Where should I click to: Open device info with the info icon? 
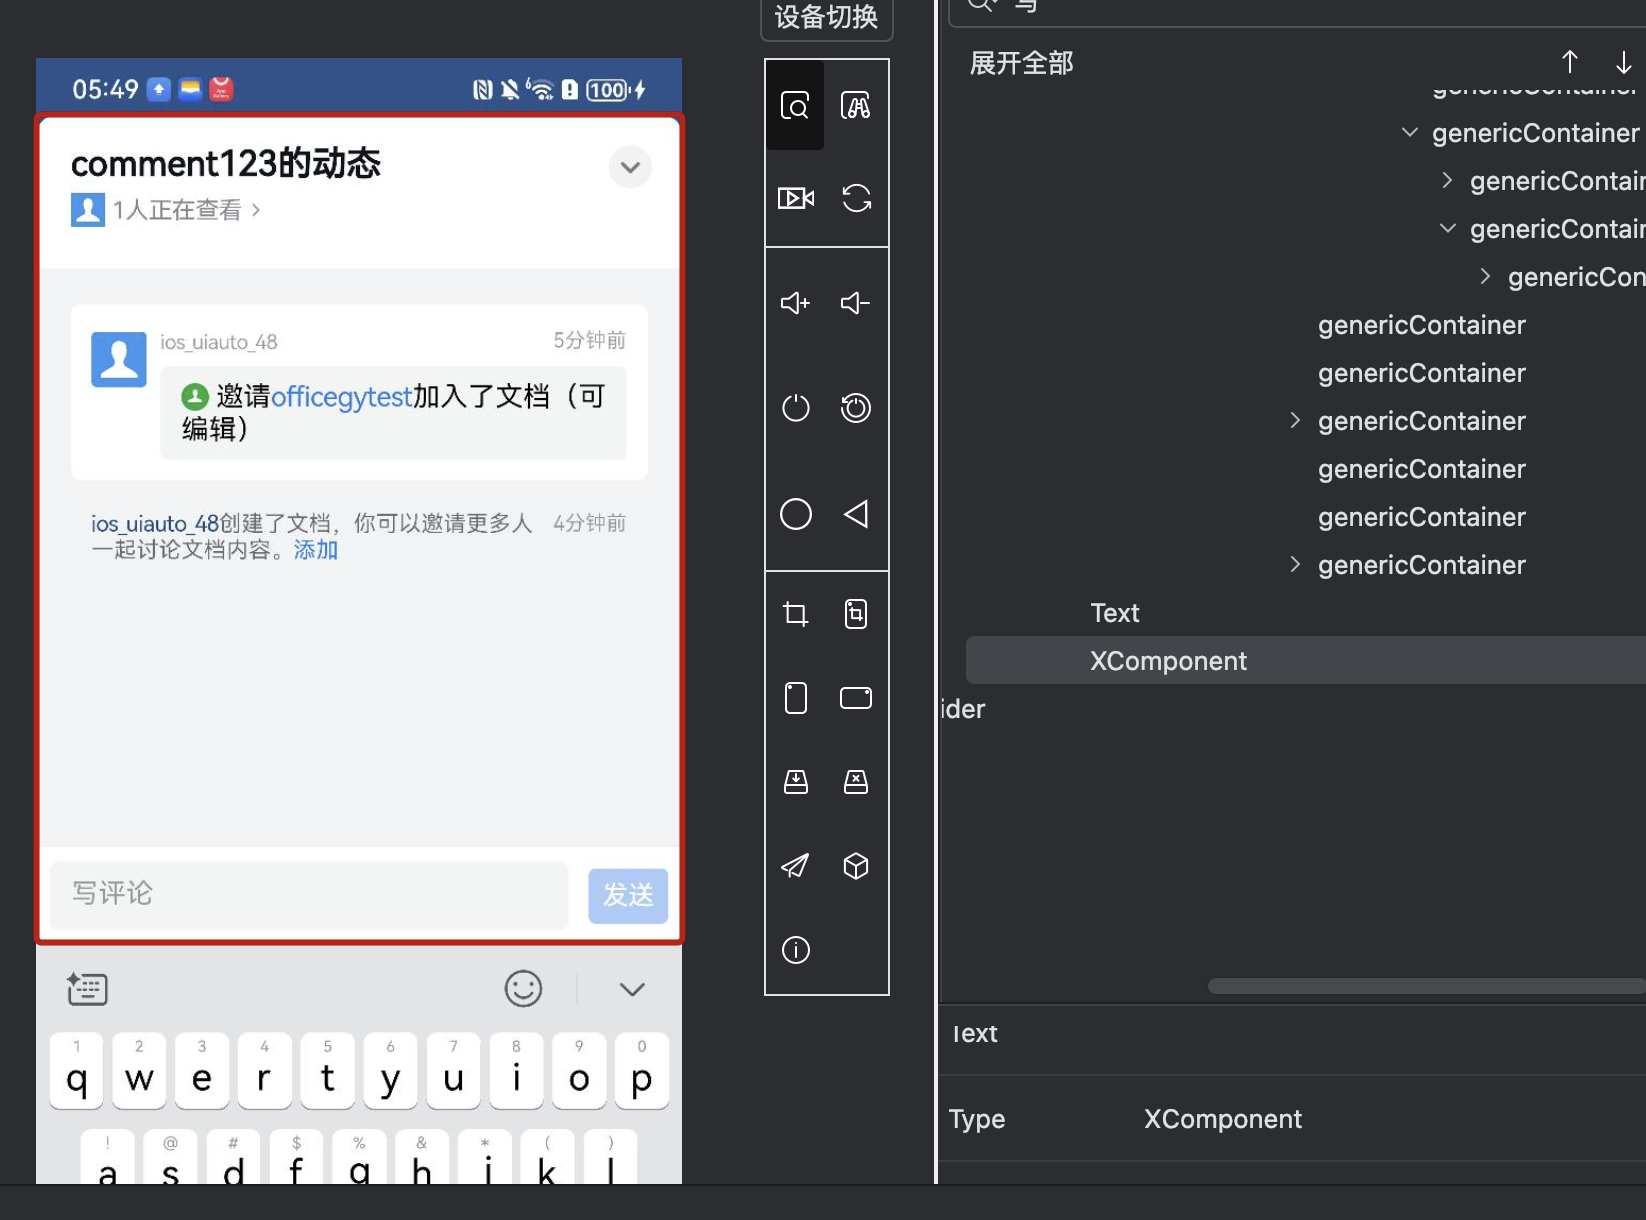[795, 949]
